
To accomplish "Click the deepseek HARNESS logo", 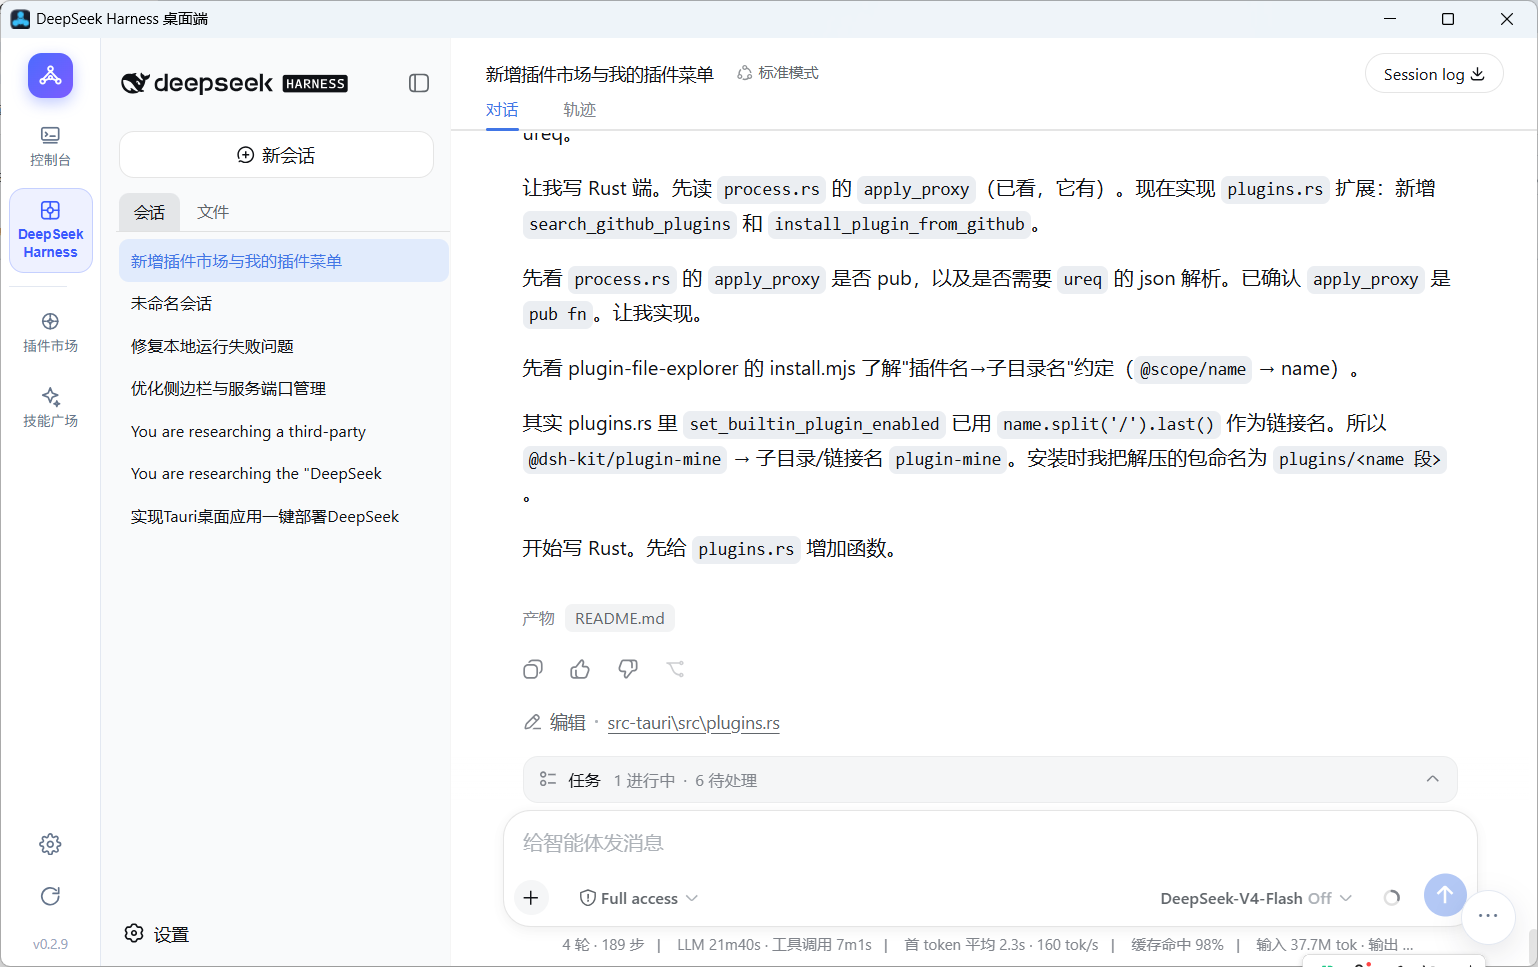I will pyautogui.click(x=234, y=83).
